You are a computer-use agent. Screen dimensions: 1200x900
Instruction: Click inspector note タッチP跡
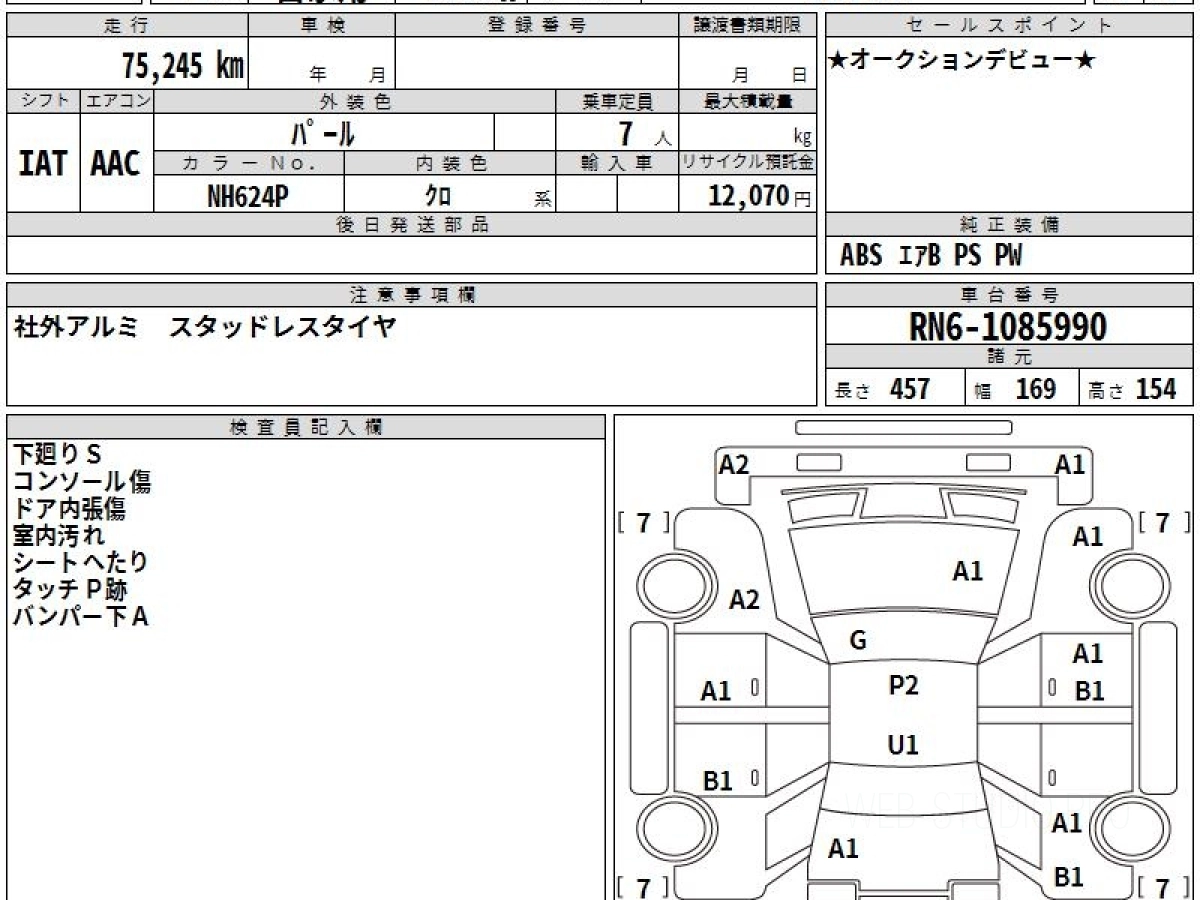(70, 589)
